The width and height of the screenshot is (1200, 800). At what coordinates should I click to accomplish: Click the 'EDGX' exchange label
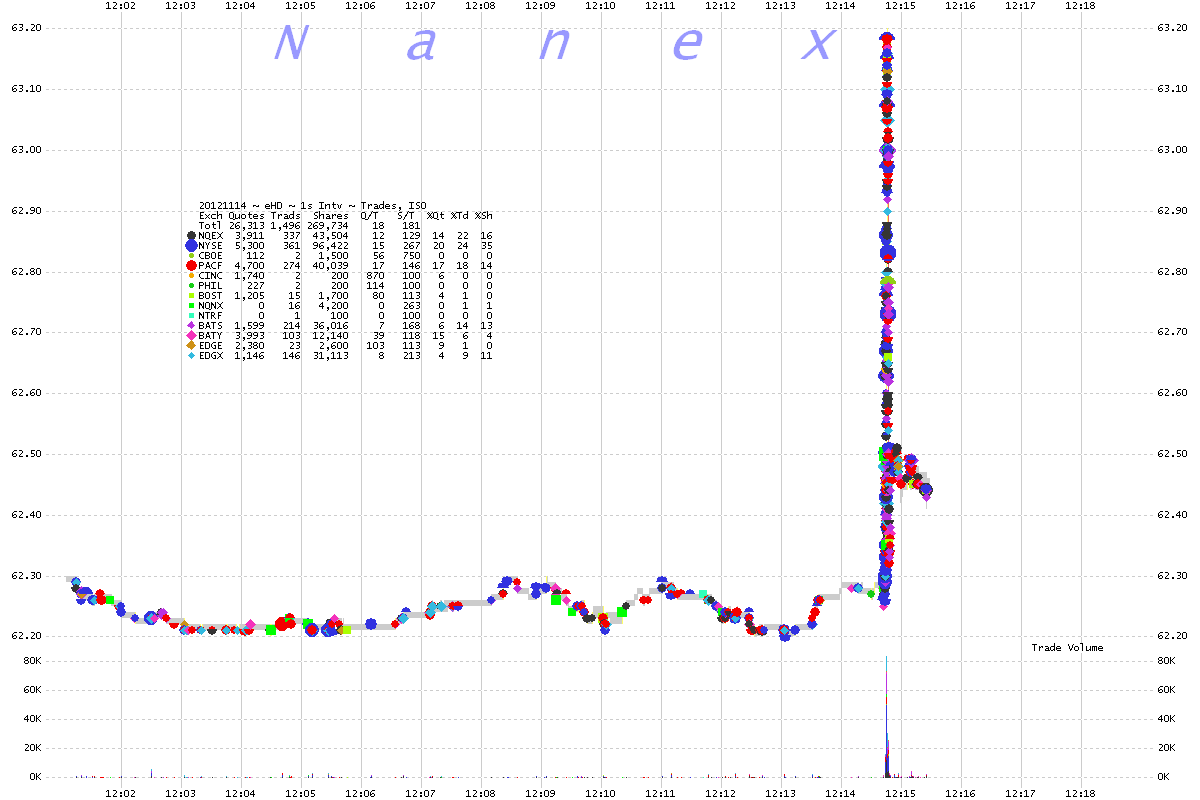pos(210,356)
